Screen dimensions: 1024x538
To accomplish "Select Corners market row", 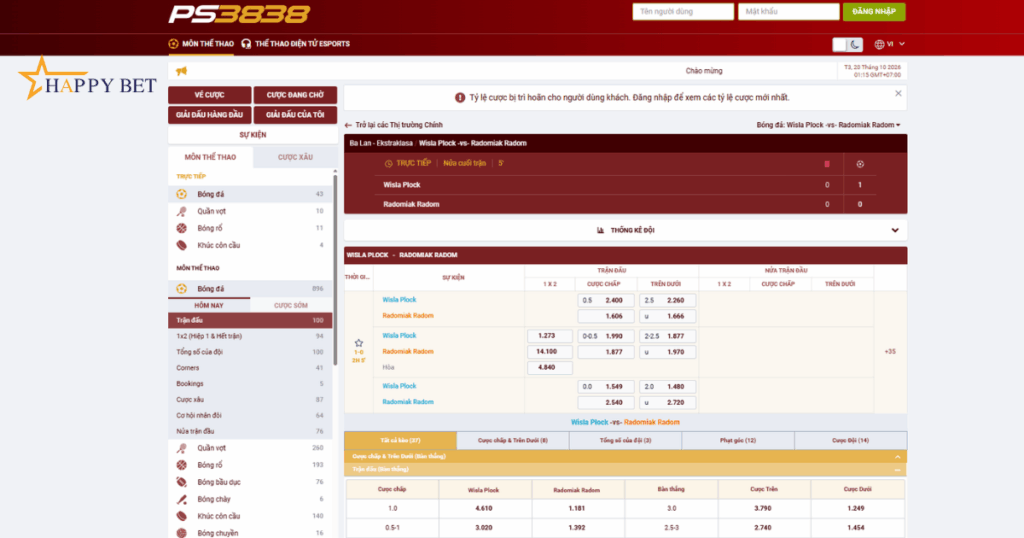I will (250, 368).
